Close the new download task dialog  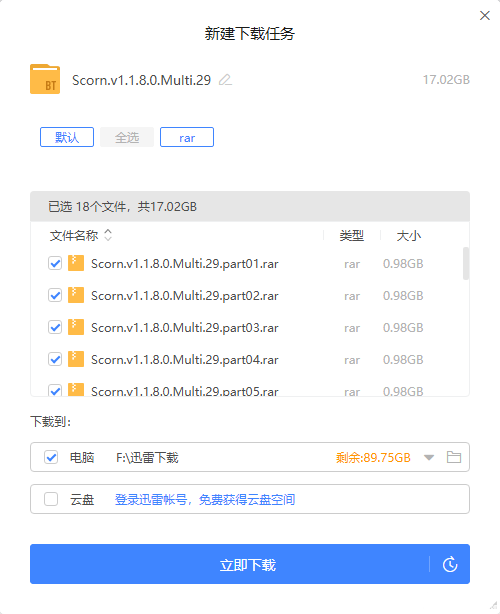click(x=485, y=15)
